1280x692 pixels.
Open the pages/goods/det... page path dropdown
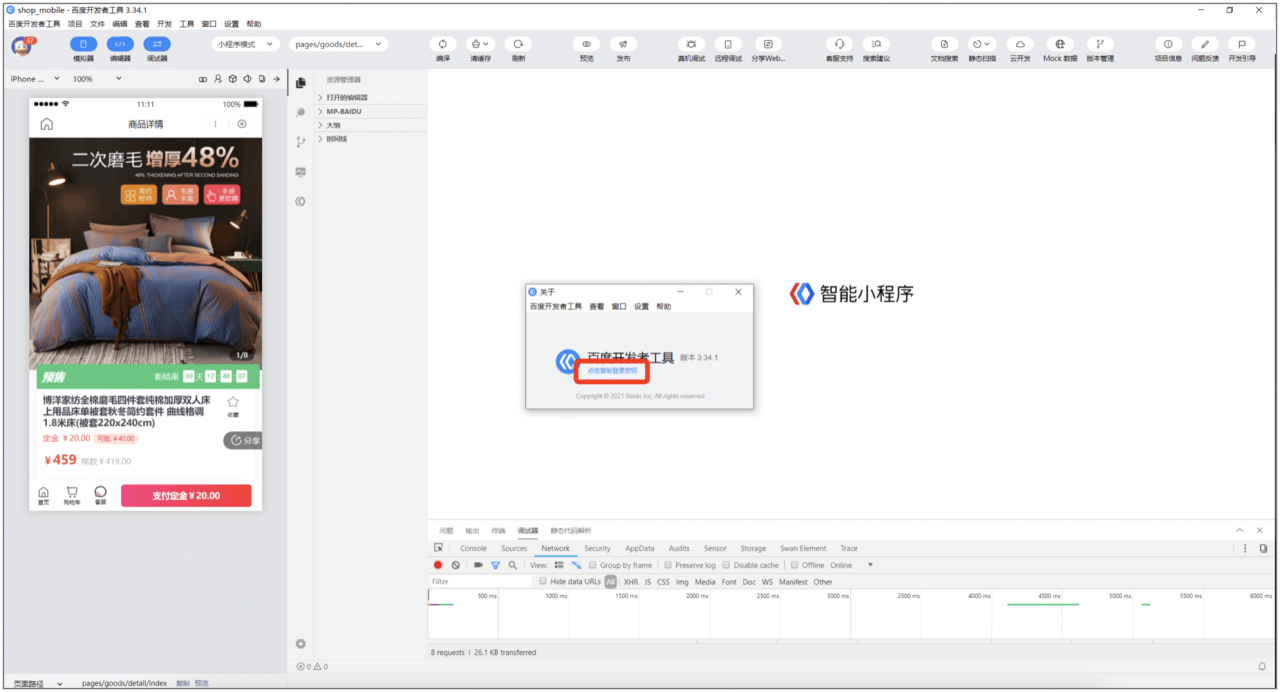pos(339,44)
